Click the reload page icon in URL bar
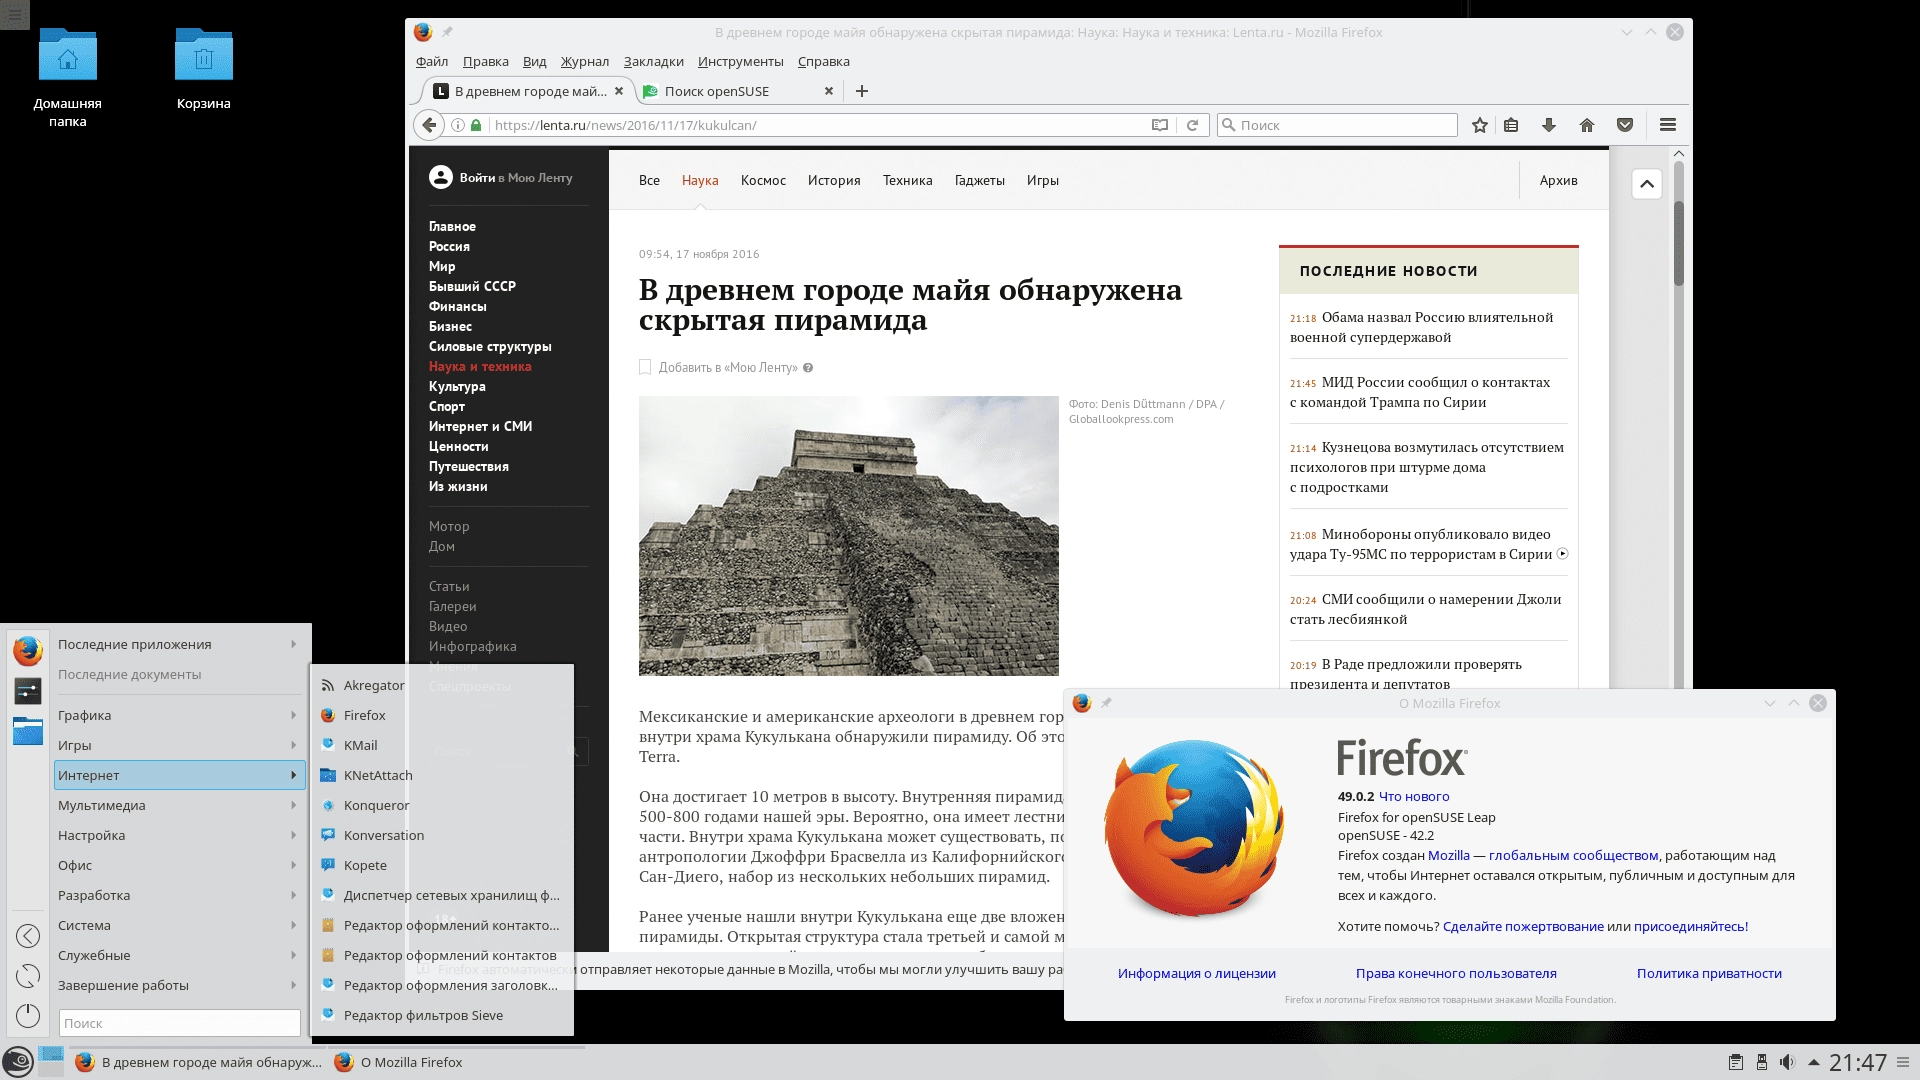The height and width of the screenshot is (1080, 1920). tap(1192, 125)
